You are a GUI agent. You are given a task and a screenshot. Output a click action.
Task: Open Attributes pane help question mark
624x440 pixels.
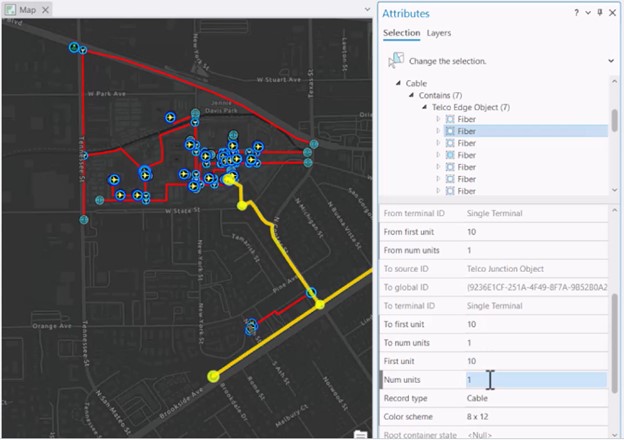(576, 13)
